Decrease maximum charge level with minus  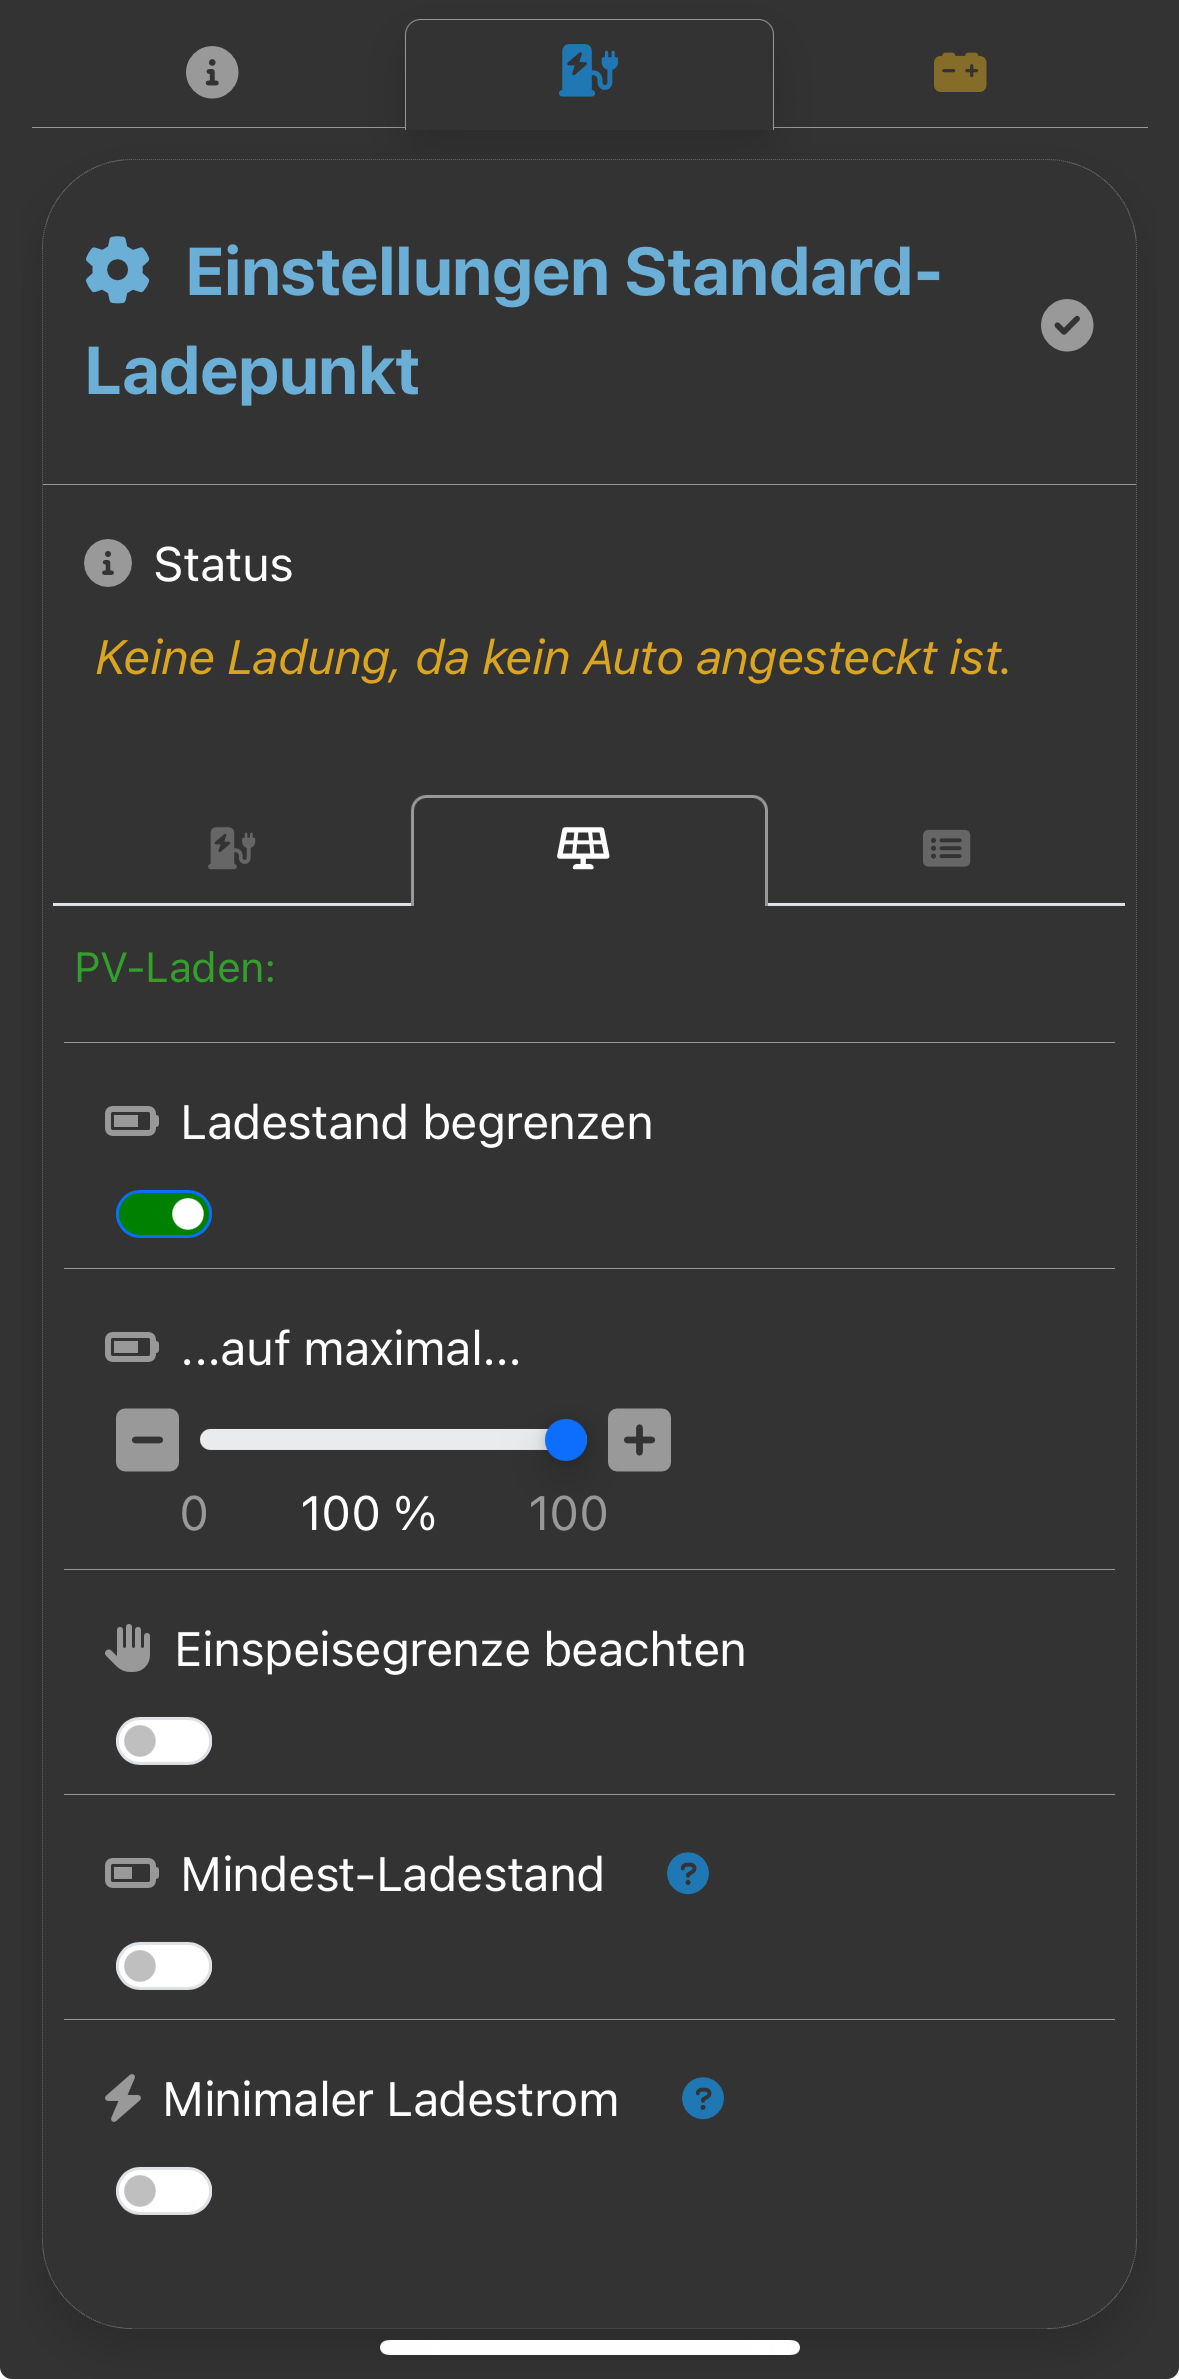147,1440
